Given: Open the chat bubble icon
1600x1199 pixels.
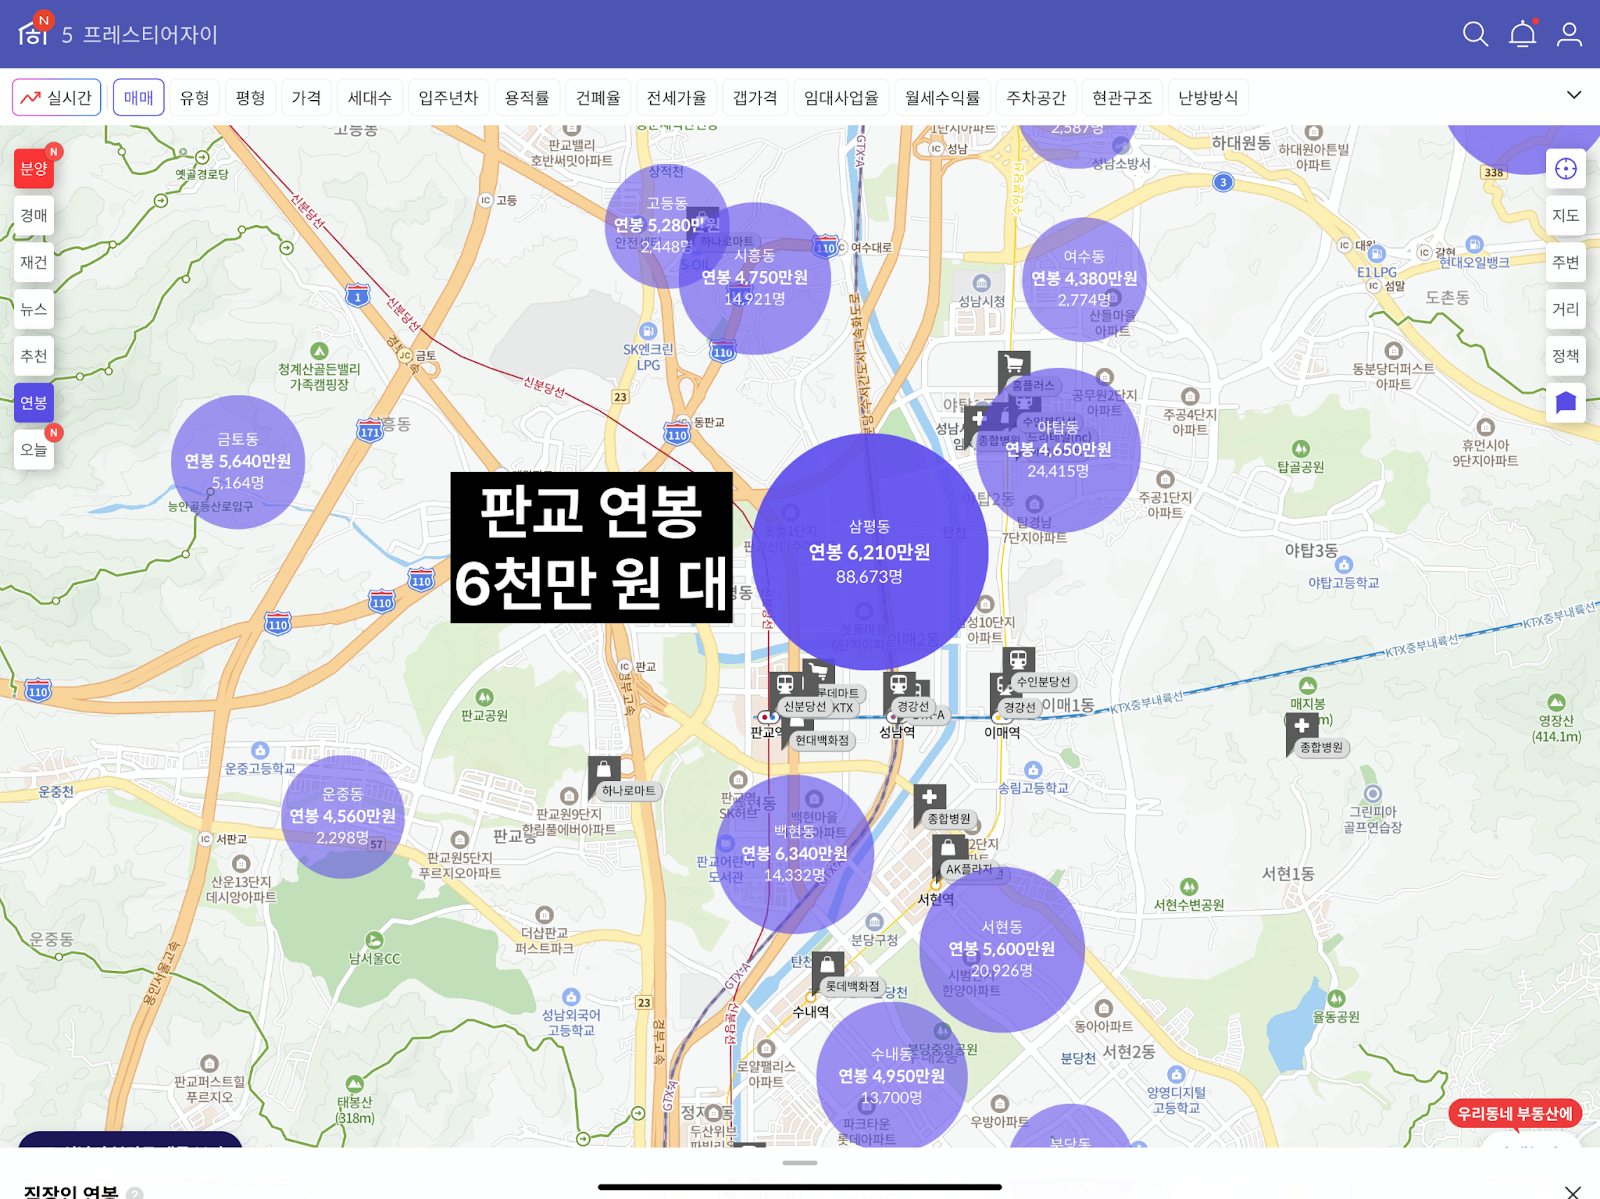Looking at the screenshot, I should (1566, 403).
